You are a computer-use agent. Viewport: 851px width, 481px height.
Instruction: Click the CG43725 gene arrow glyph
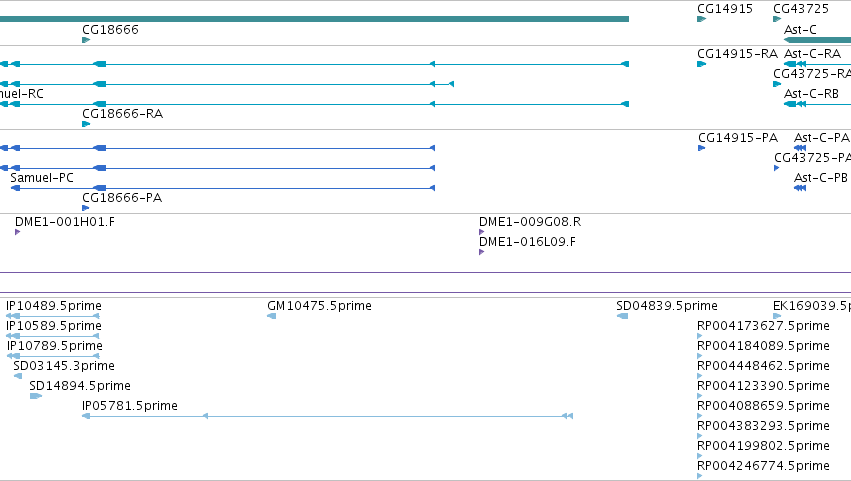tap(777, 19)
